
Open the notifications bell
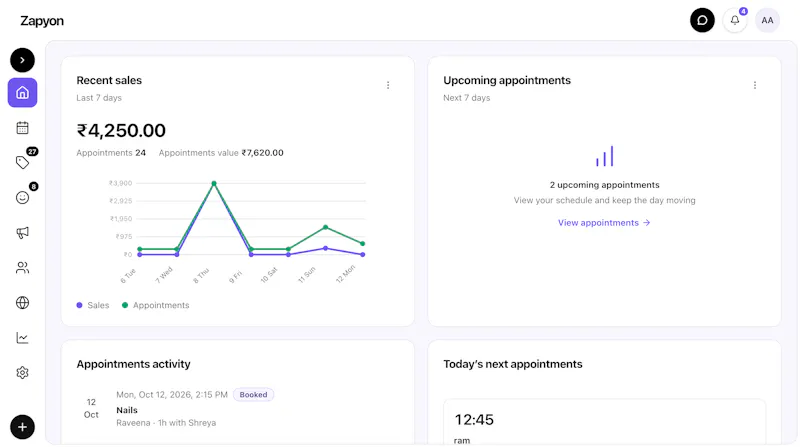click(735, 20)
